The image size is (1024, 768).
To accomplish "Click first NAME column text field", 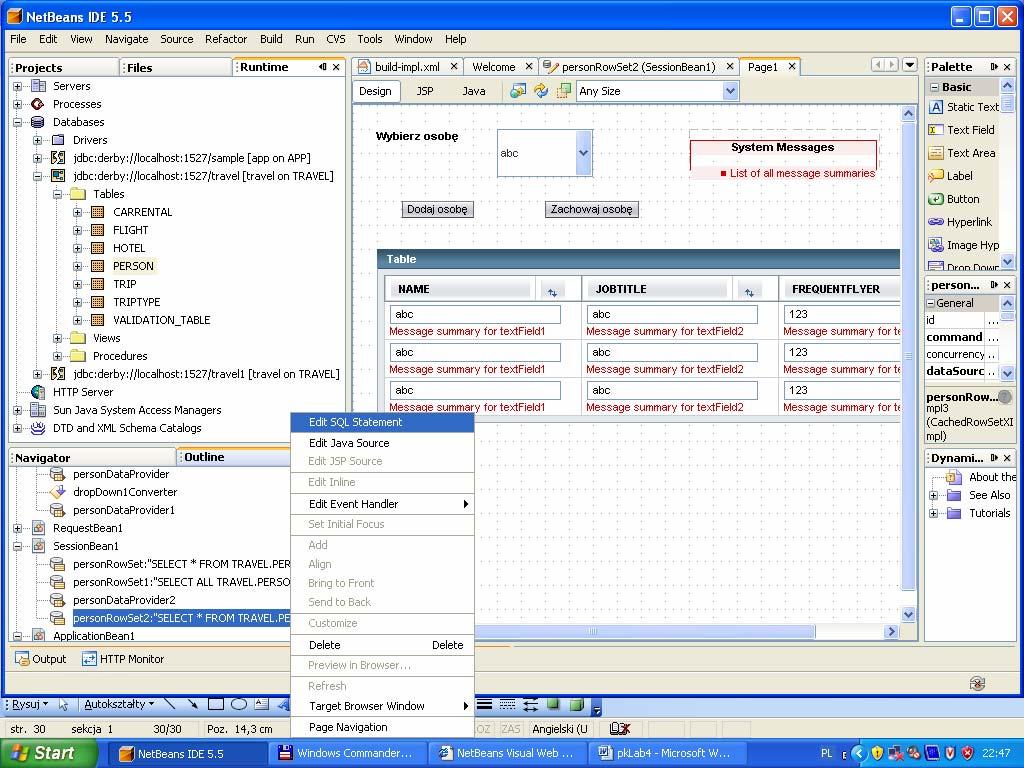I will pos(475,315).
